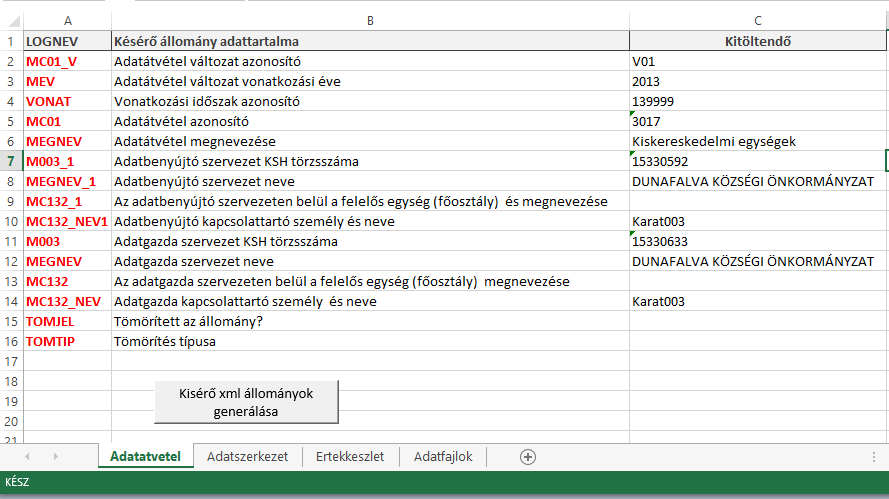Click cell containing MEGNEV_1
Image resolution: width=889 pixels, height=499 pixels.
click(67, 181)
